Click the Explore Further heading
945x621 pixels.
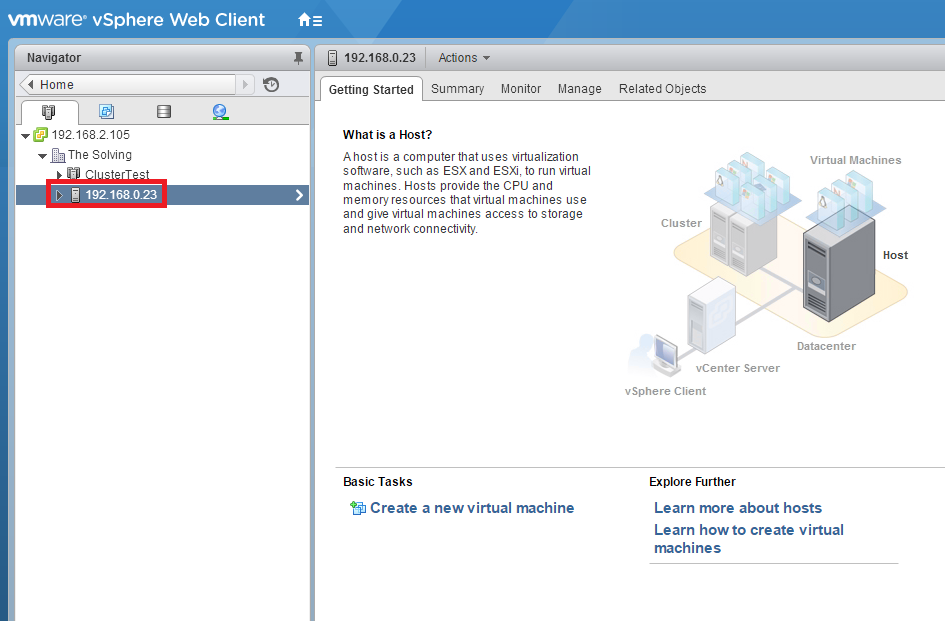[692, 482]
